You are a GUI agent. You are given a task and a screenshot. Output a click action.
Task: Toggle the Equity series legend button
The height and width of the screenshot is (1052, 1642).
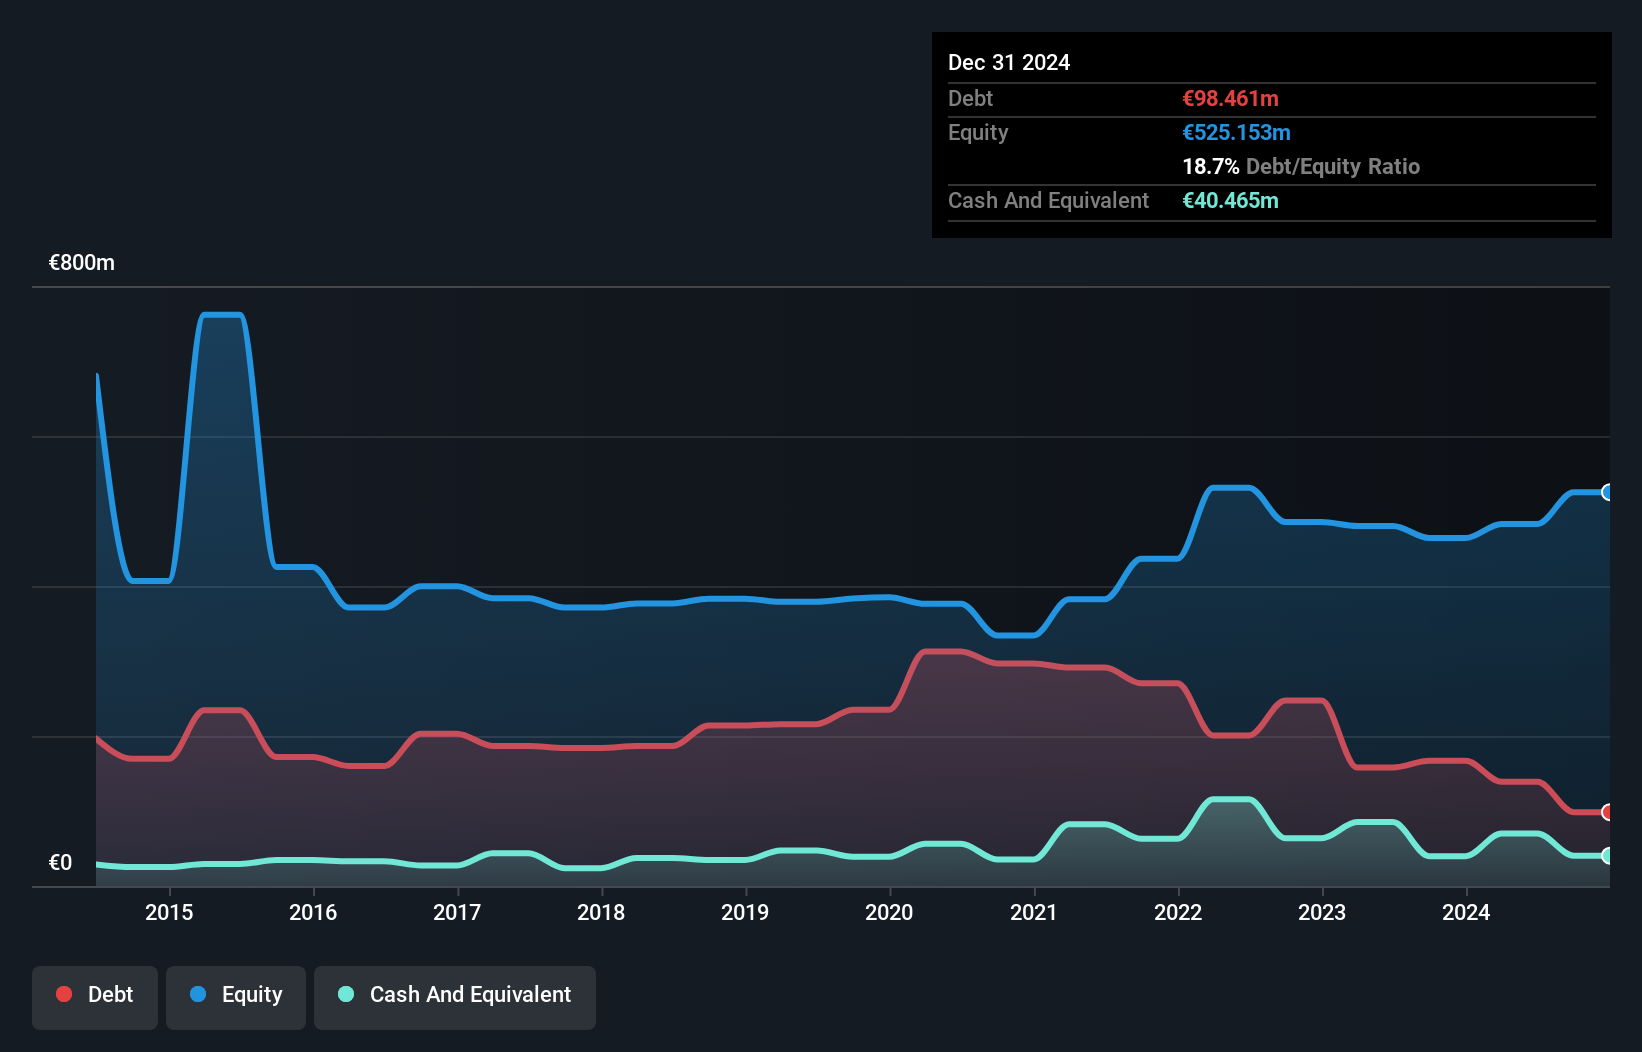pos(236,997)
